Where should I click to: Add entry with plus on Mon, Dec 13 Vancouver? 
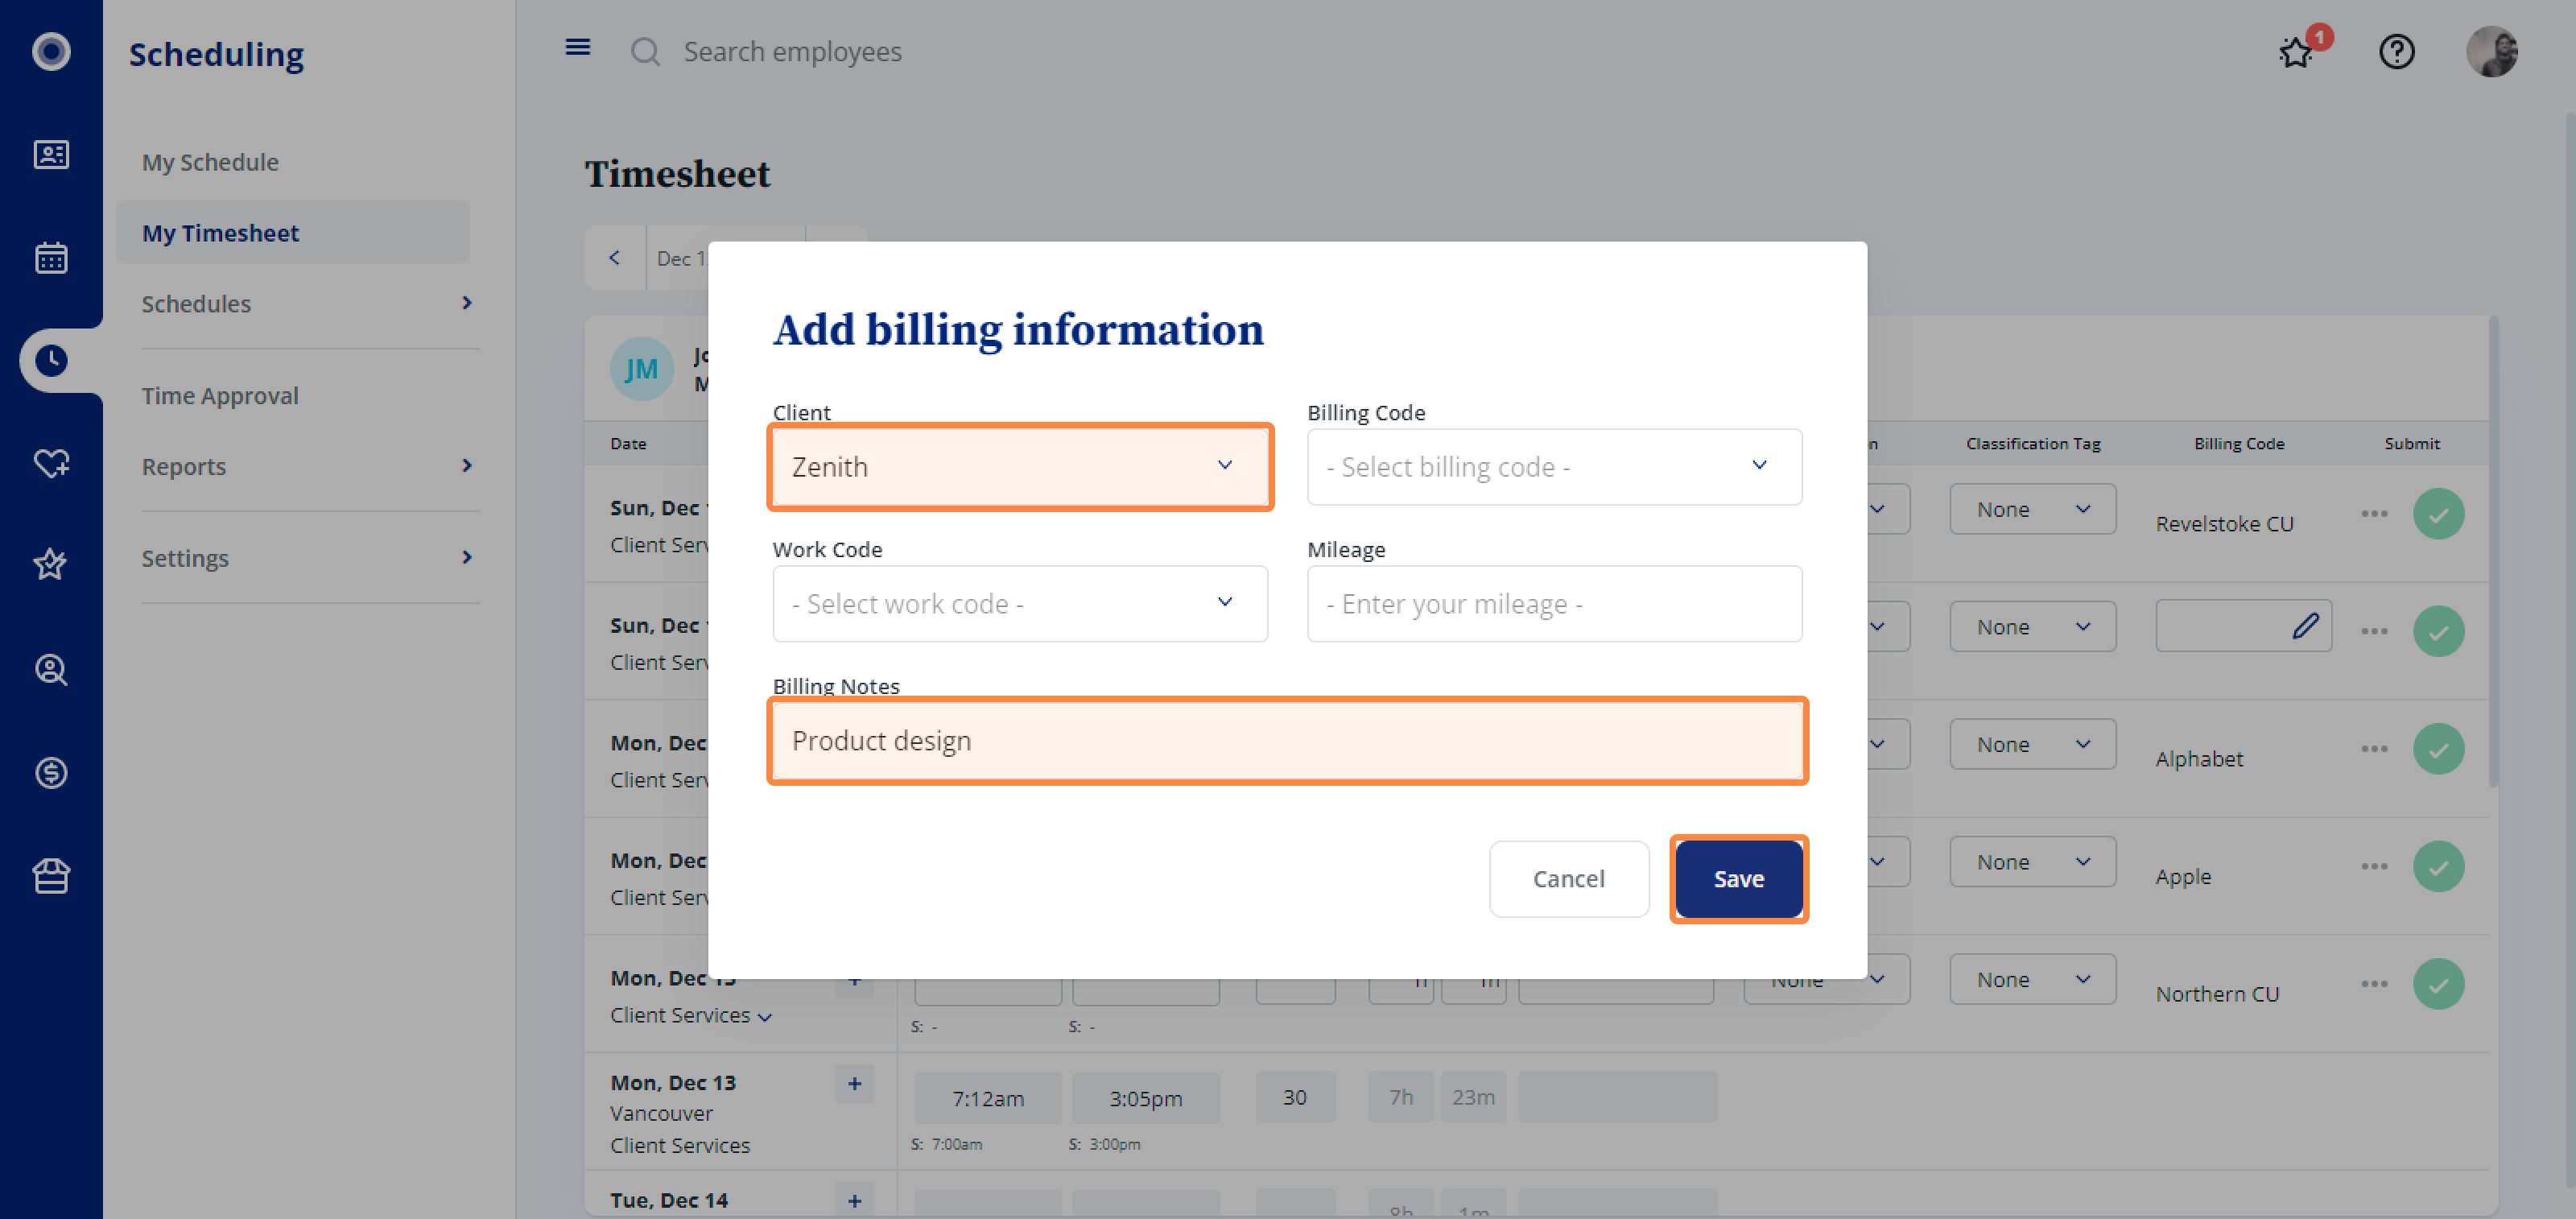tap(855, 1084)
